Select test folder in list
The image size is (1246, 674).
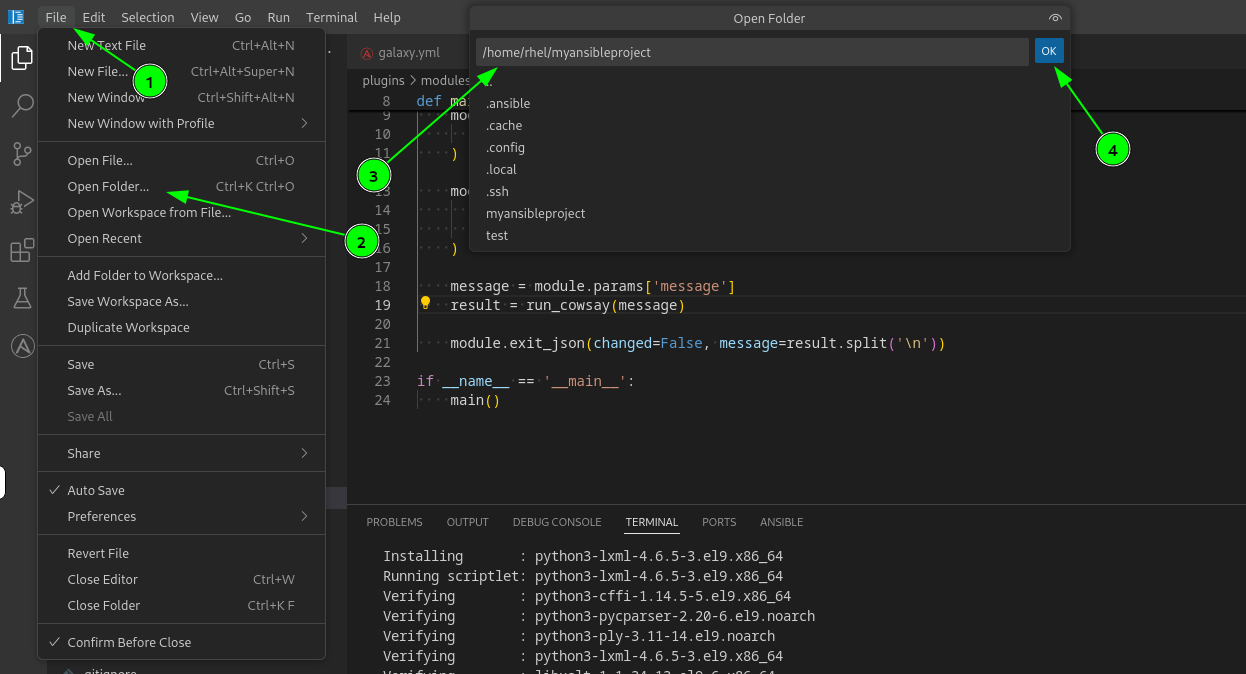point(770,236)
